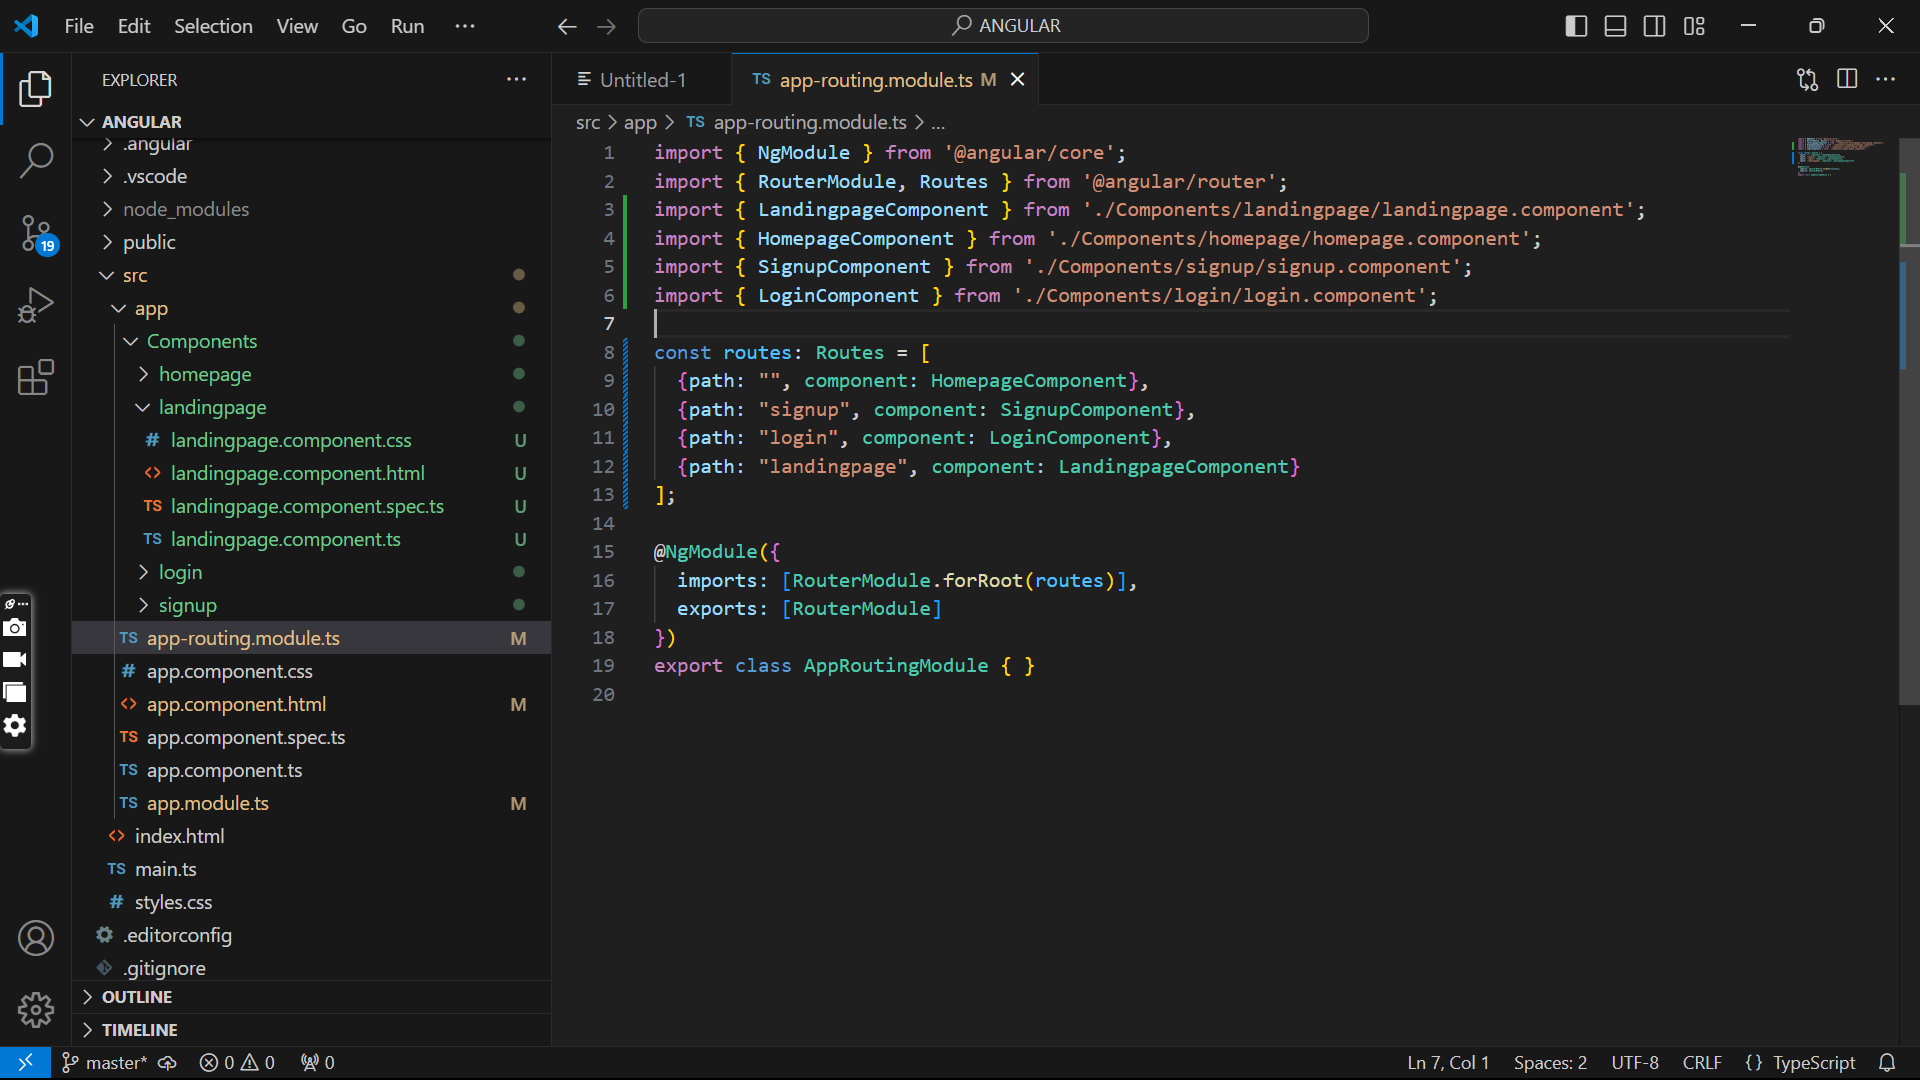Split the editor to the right

pyautogui.click(x=1847, y=79)
